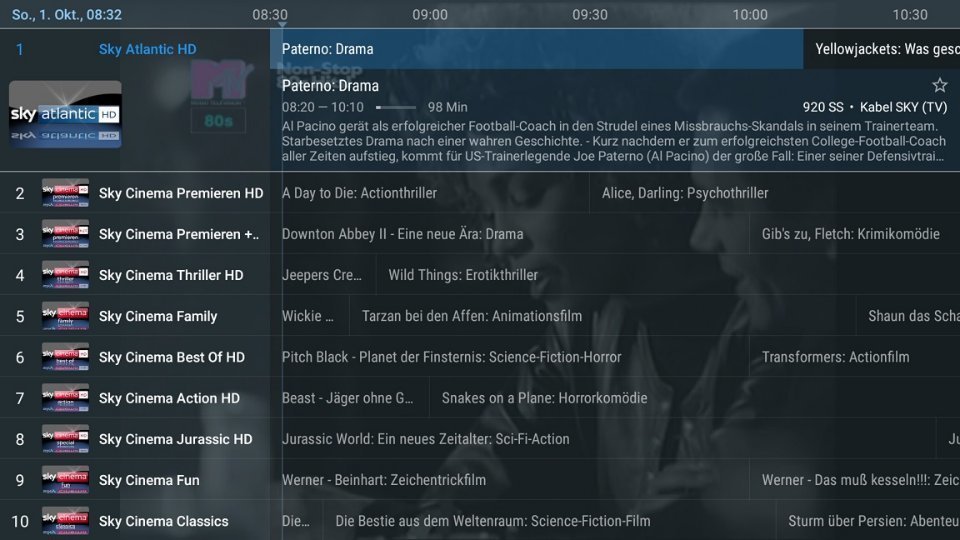Jump to 09:30 on the timeline
This screenshot has width=960, height=540.
590,14
